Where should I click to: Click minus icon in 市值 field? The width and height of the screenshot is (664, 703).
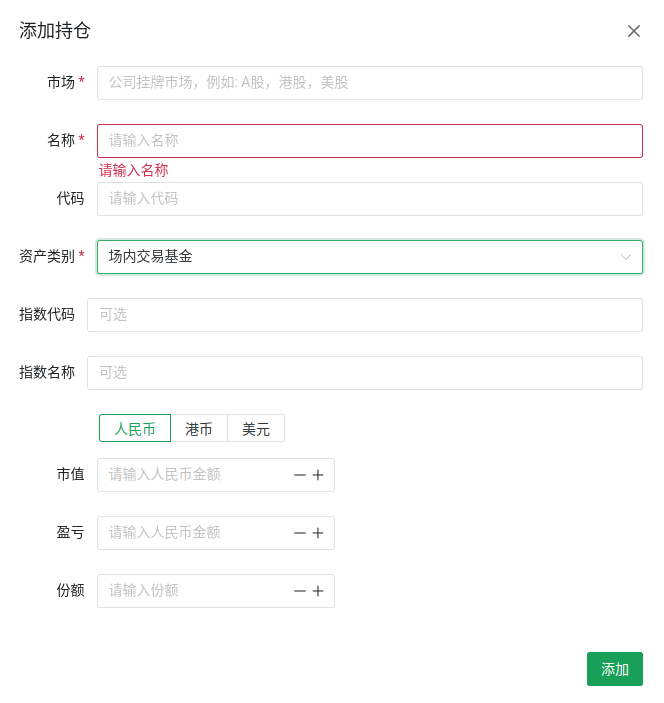click(299, 475)
